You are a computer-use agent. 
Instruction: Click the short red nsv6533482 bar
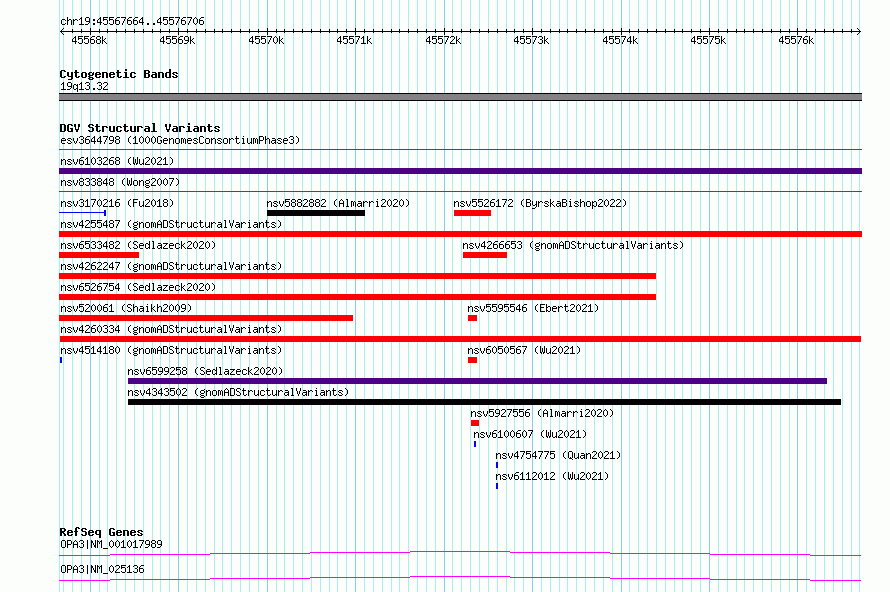point(99,255)
